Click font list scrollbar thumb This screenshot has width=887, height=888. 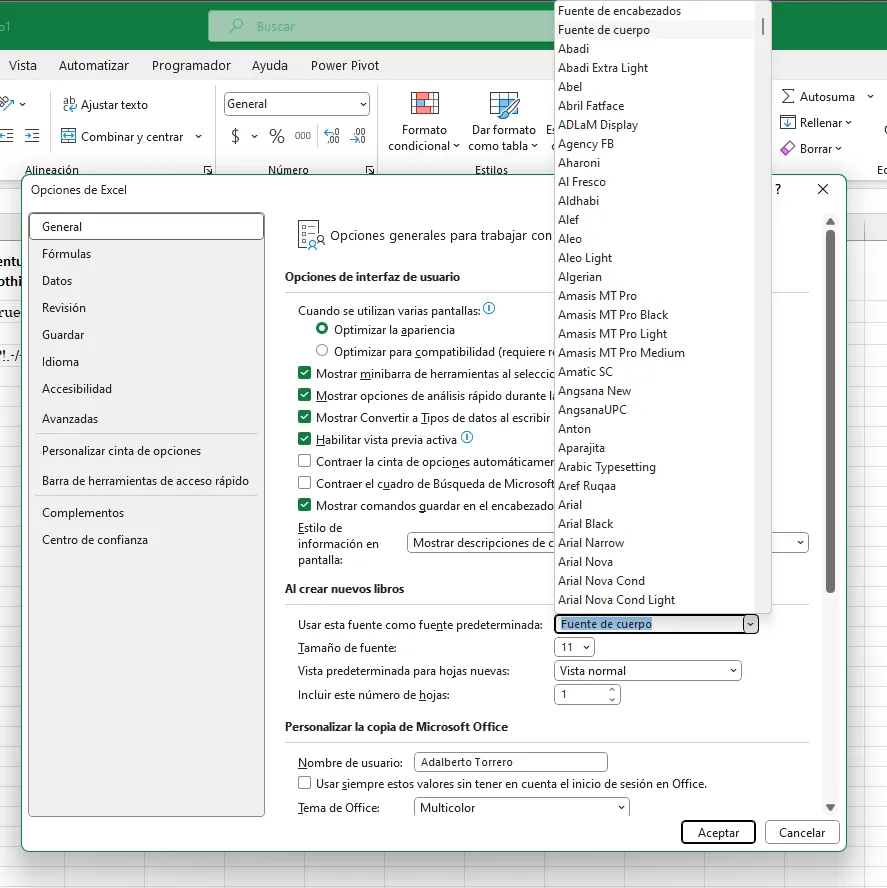[x=763, y=26]
